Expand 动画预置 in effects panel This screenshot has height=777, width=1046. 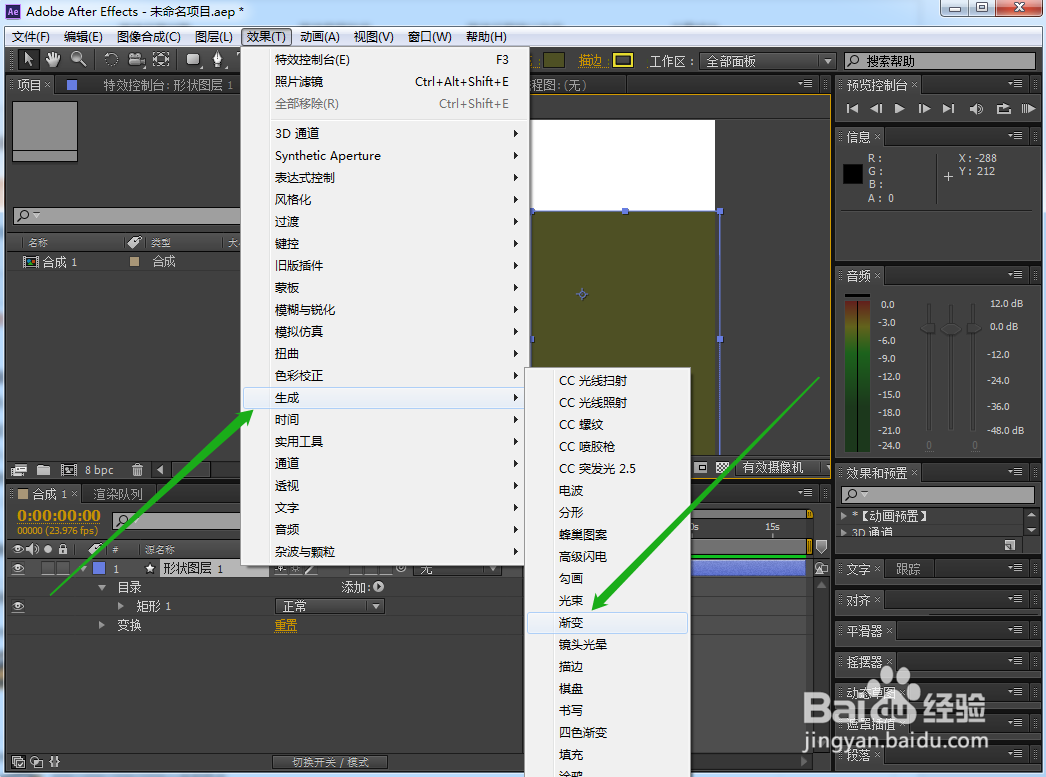(844, 516)
